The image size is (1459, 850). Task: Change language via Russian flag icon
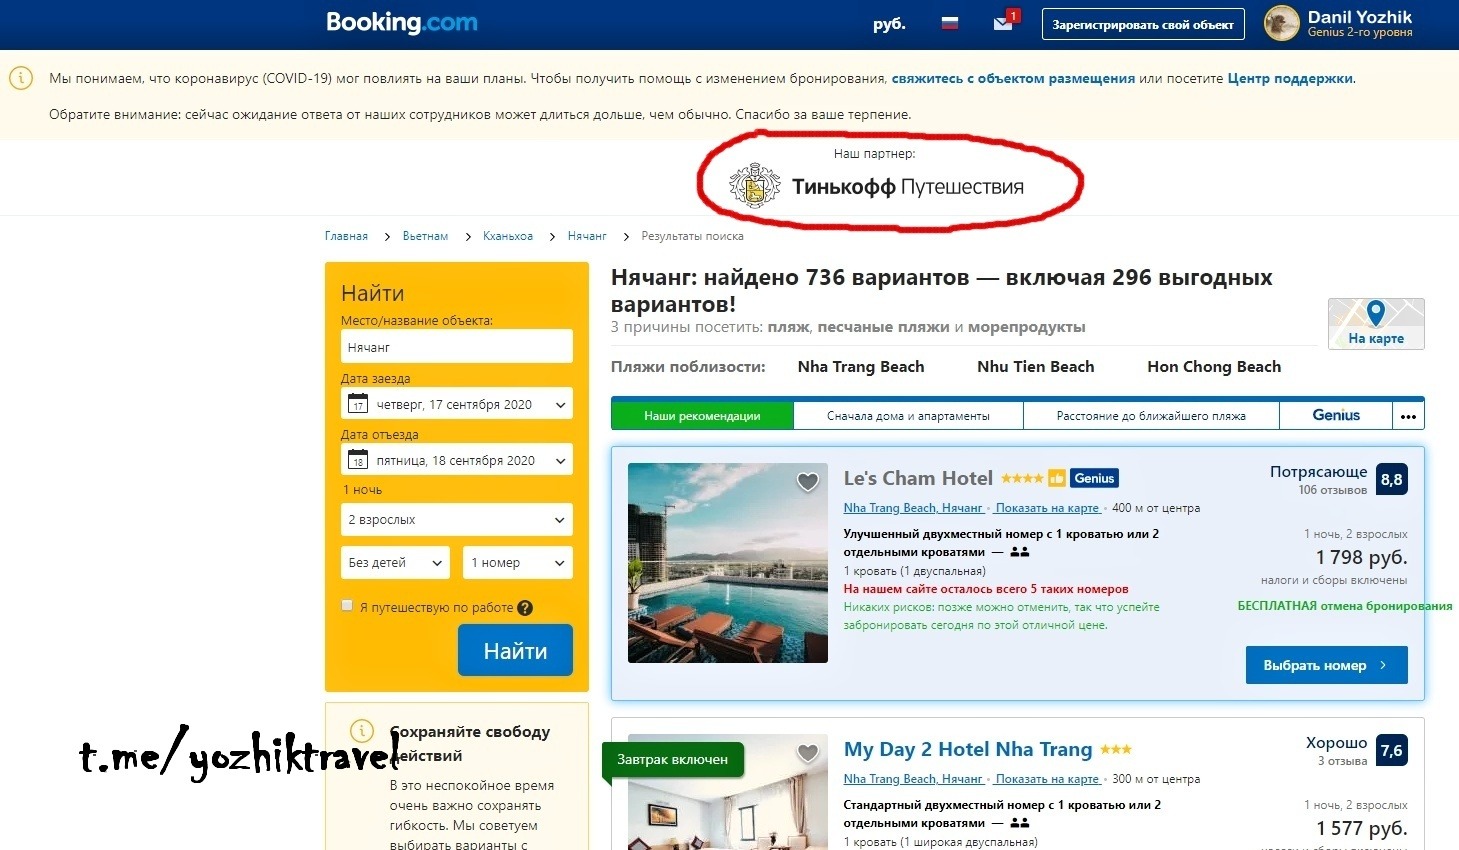coord(949,23)
